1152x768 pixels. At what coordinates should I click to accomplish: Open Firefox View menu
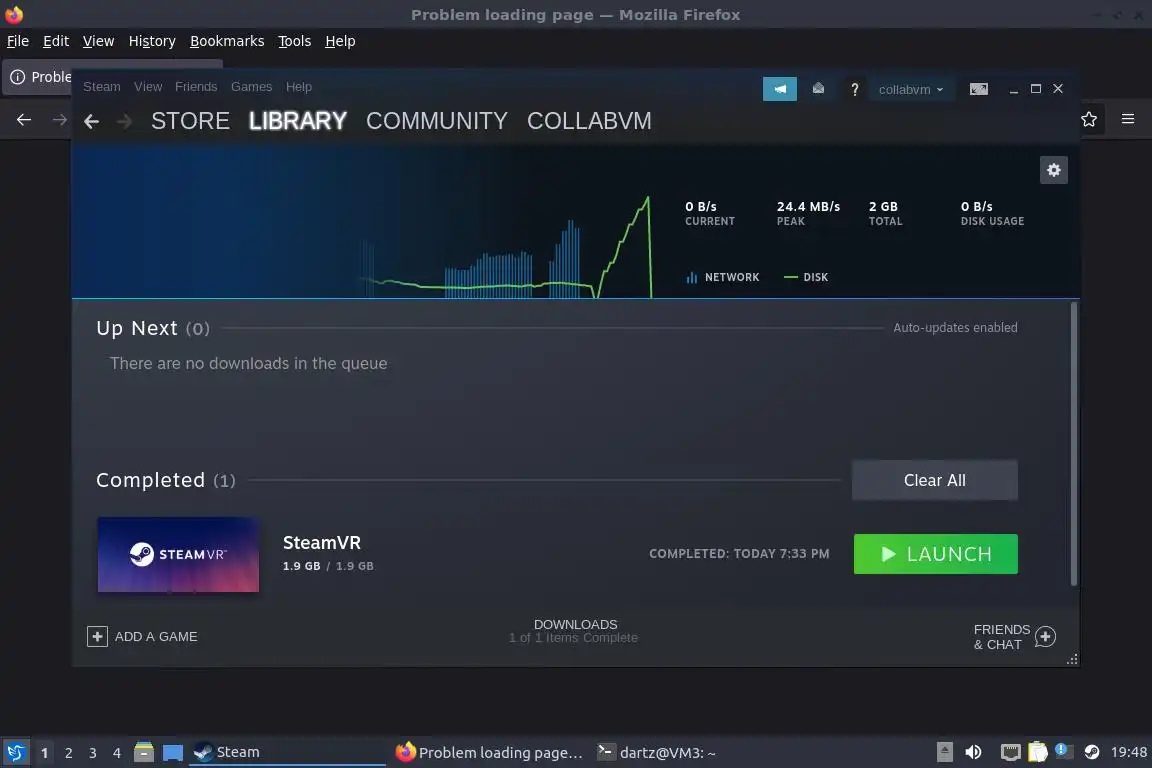98,41
